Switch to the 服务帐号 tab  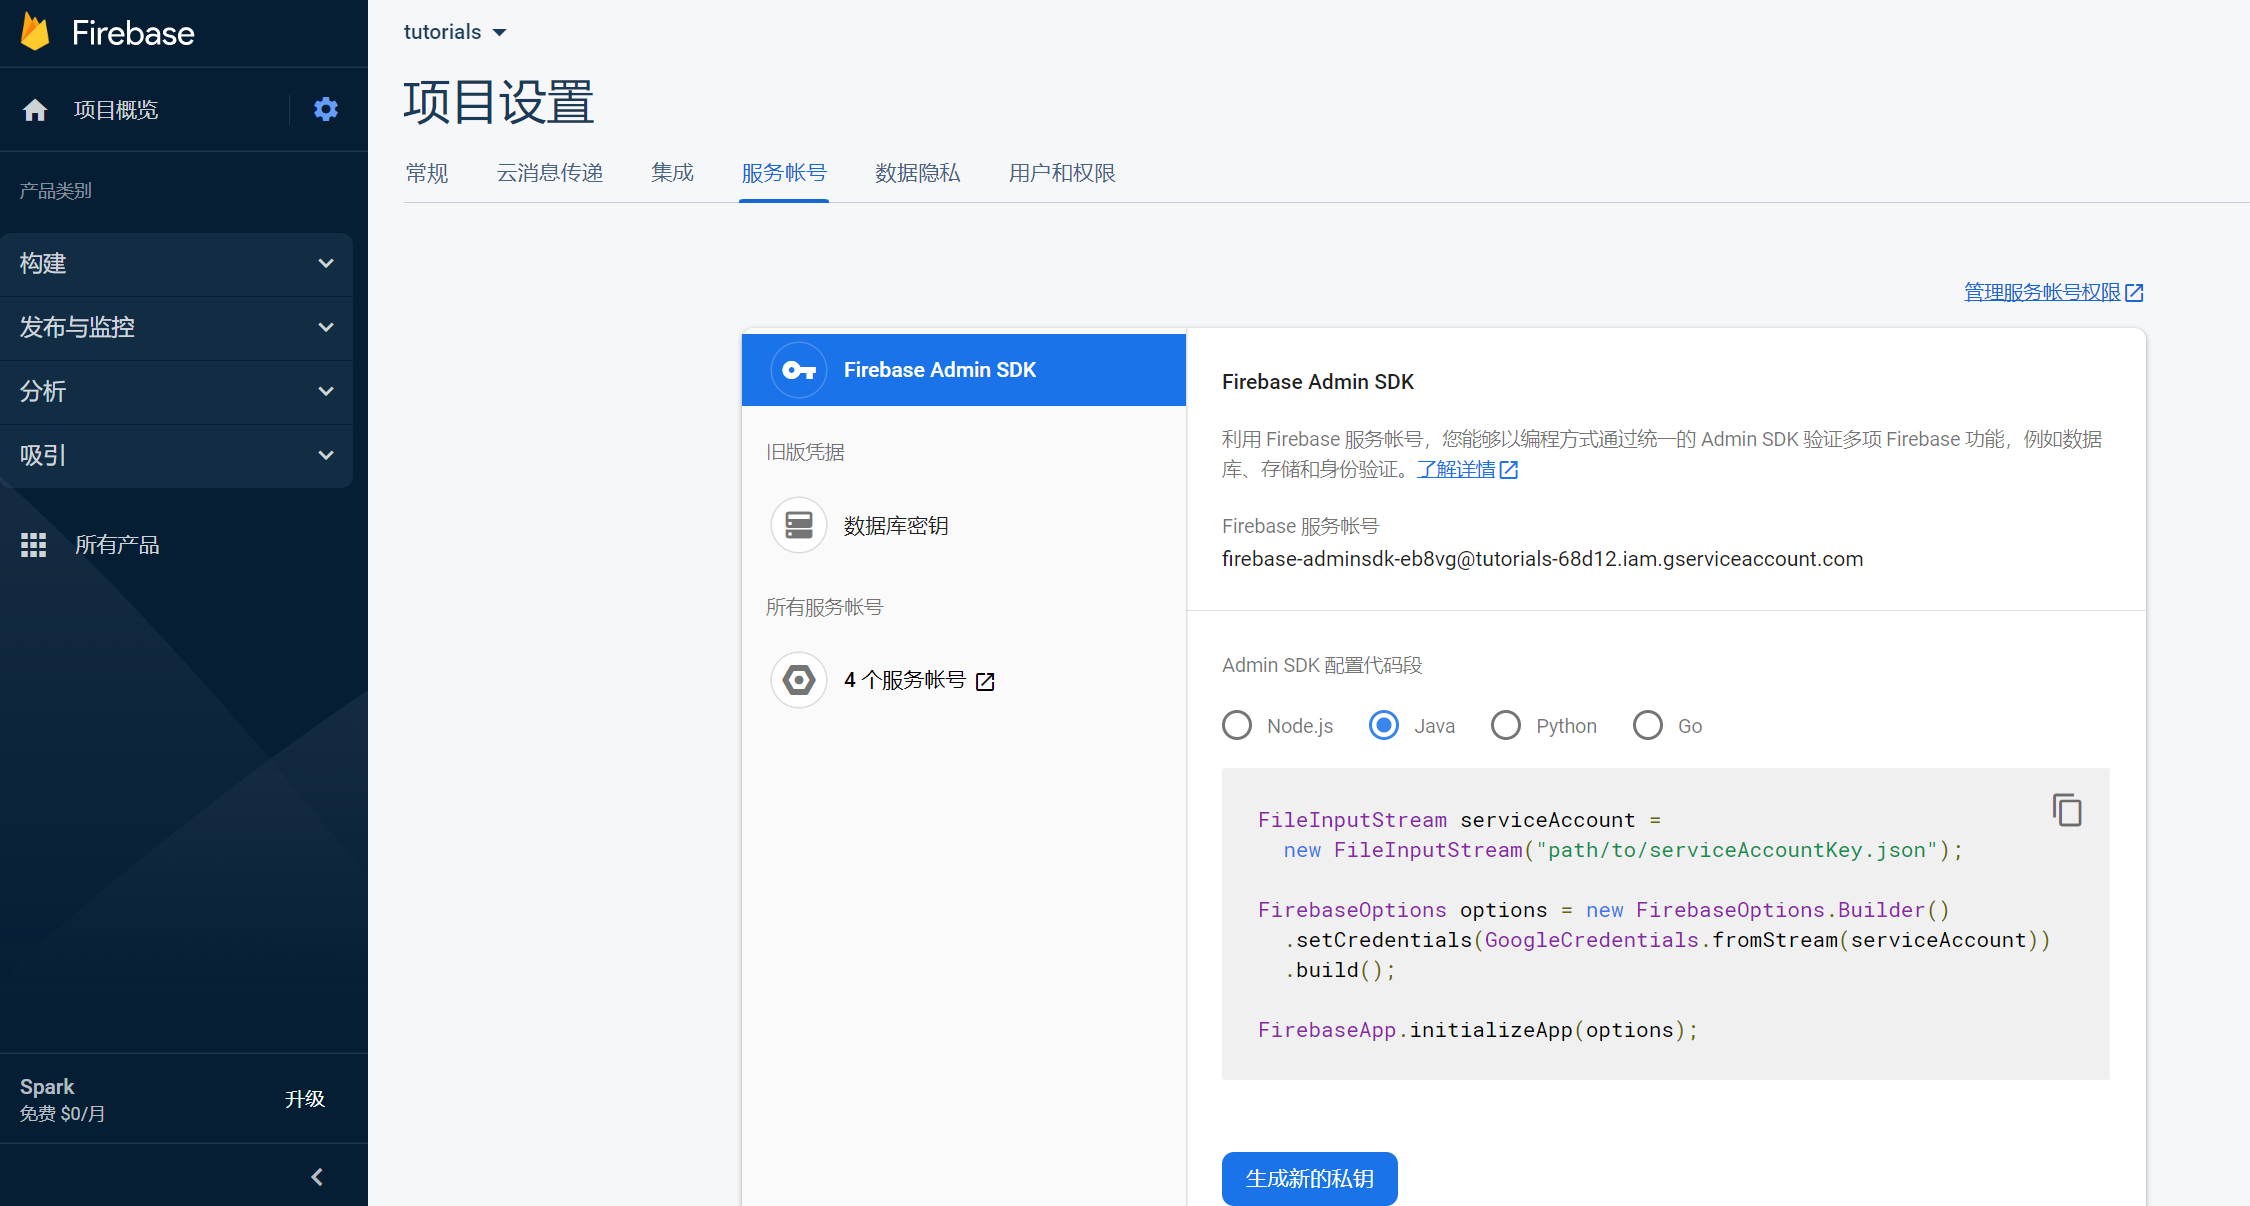[784, 173]
